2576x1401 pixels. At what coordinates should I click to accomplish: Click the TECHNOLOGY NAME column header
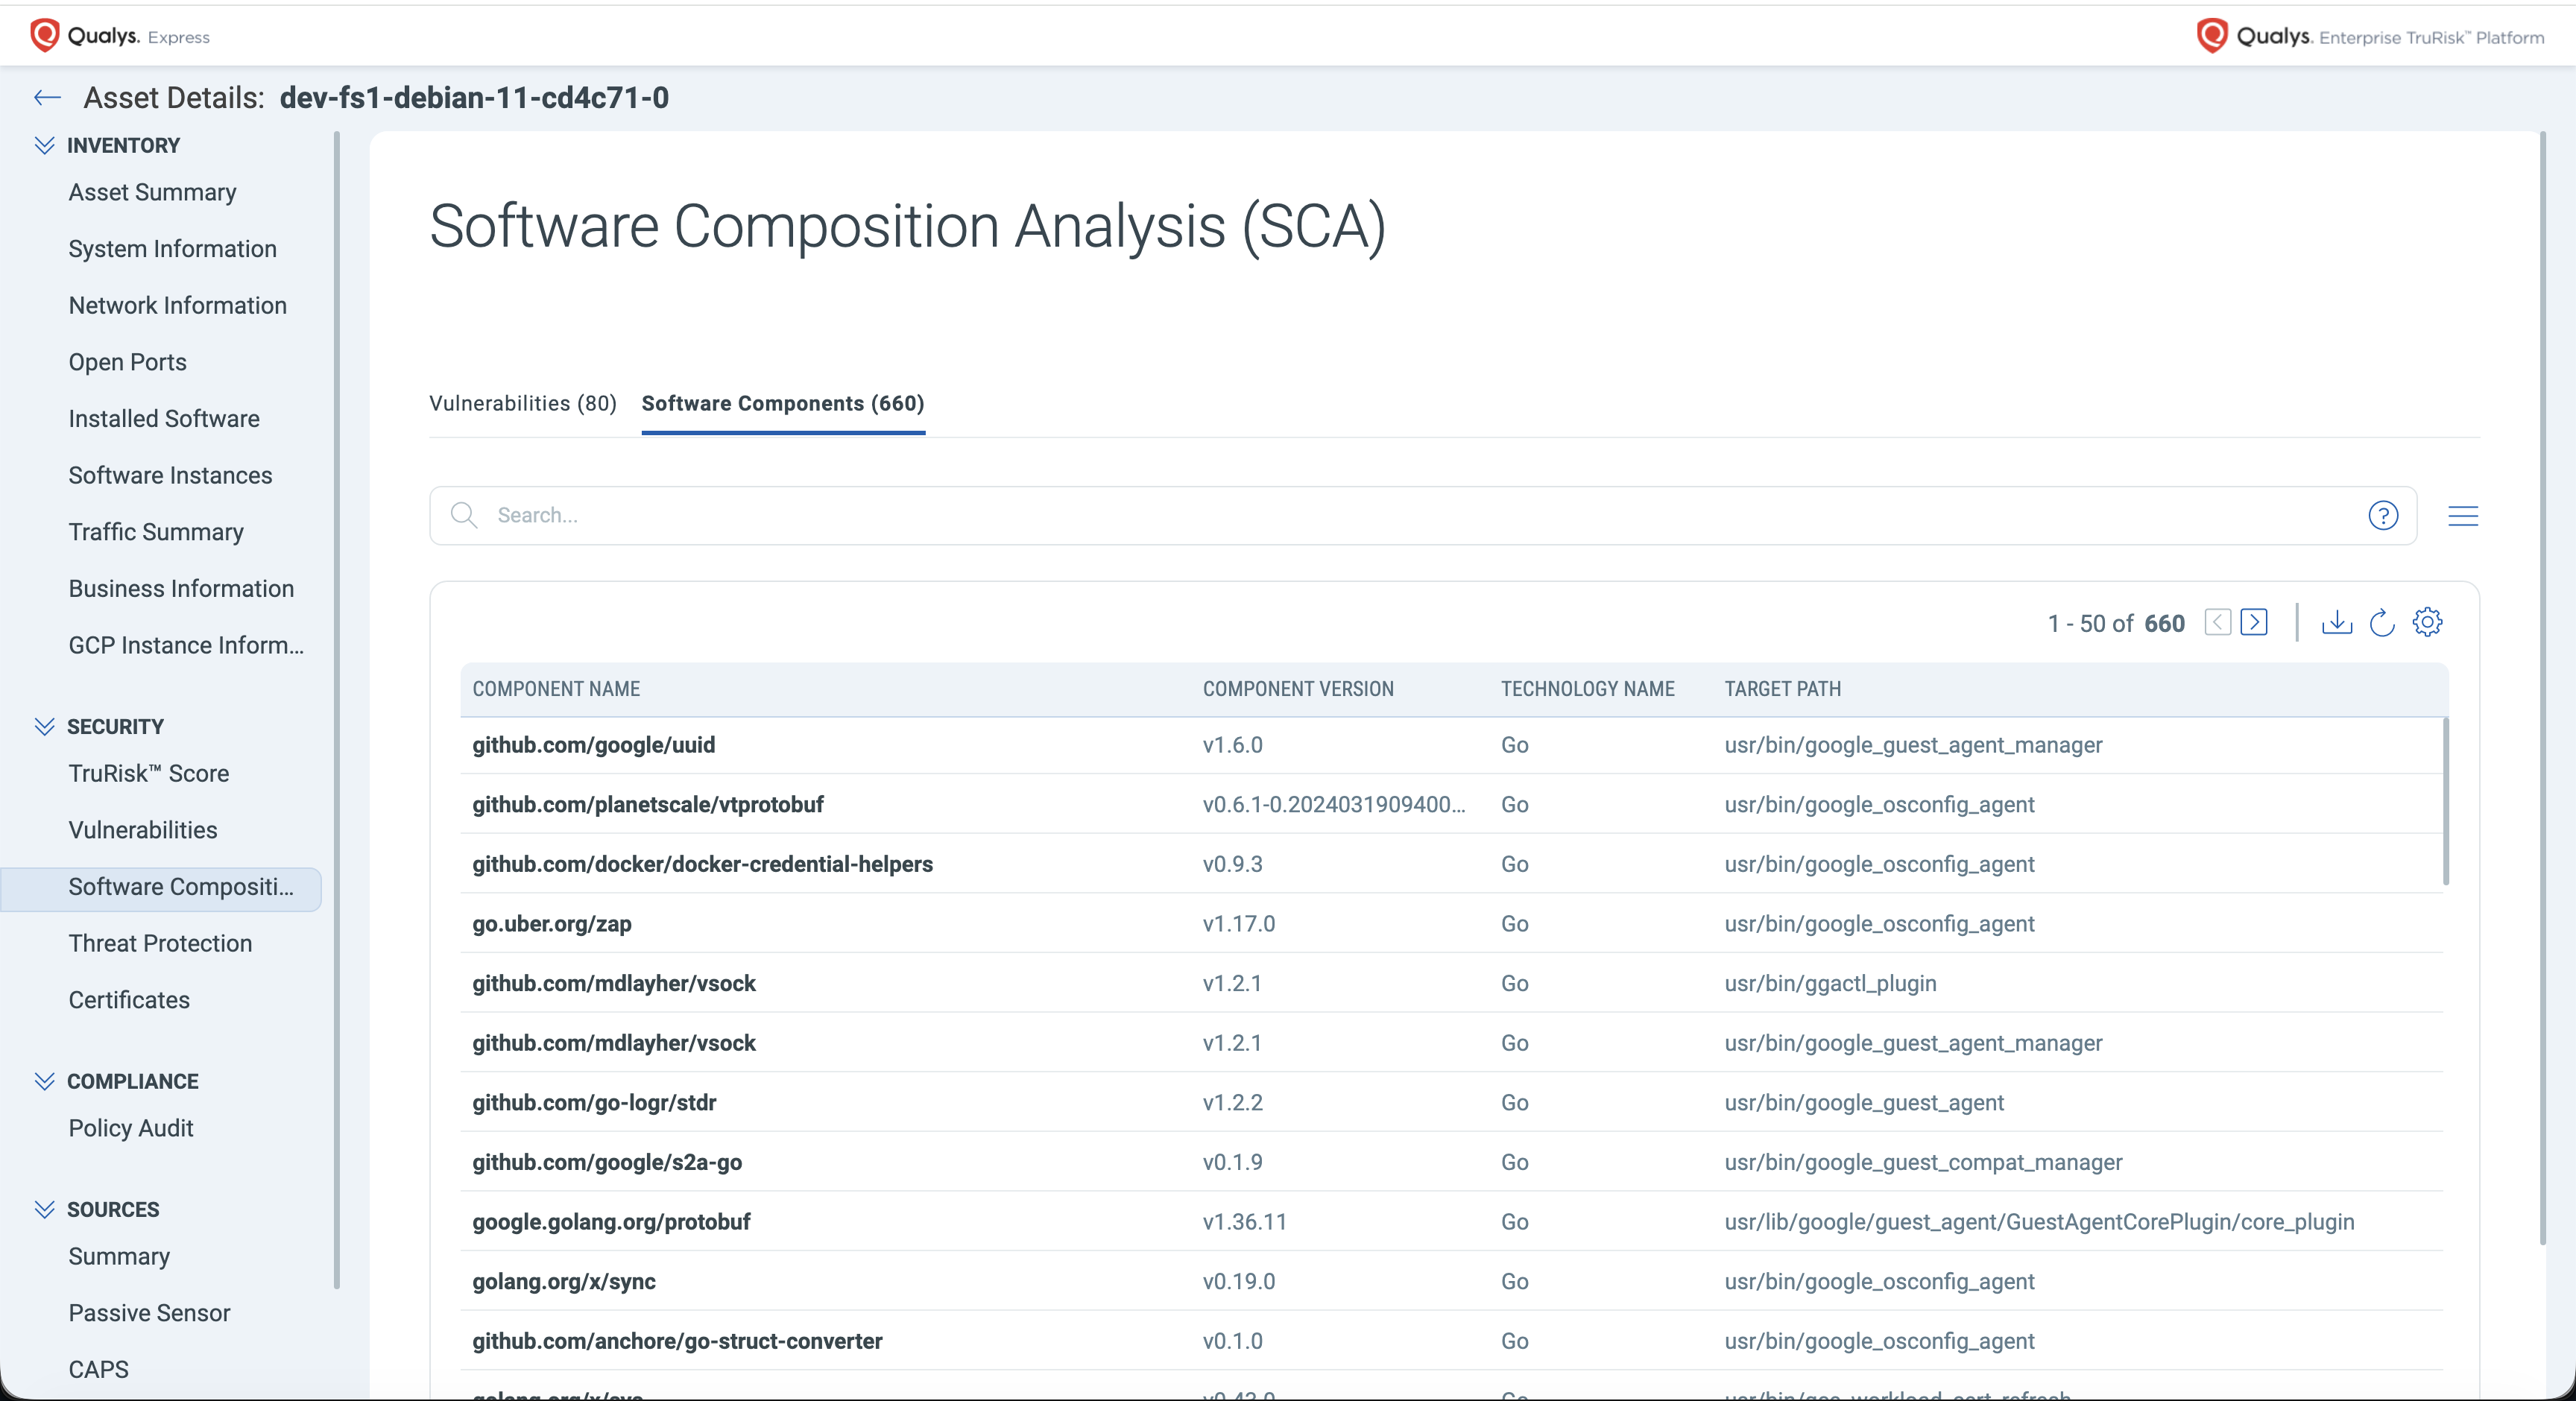click(x=1587, y=689)
